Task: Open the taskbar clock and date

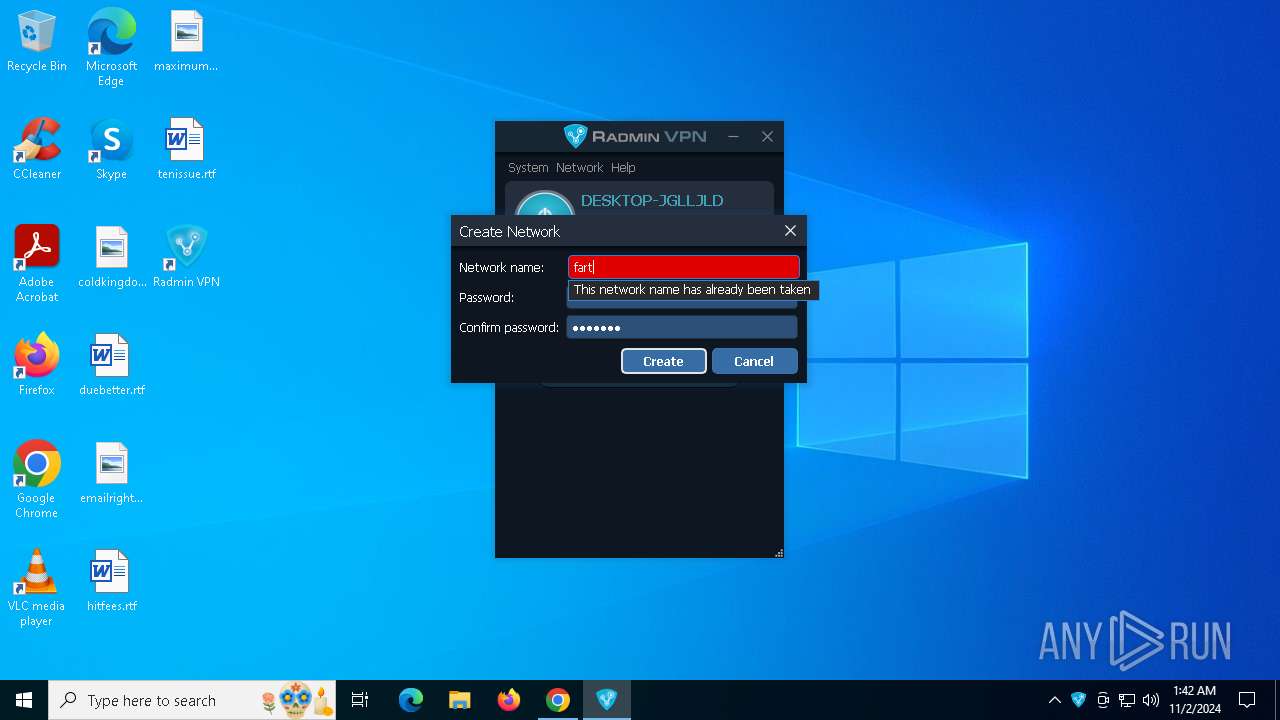Action: click(x=1195, y=700)
